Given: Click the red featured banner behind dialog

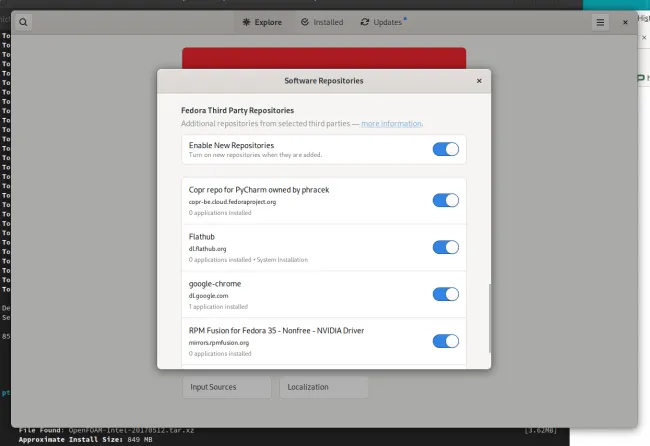Looking at the screenshot, I should click(324, 58).
